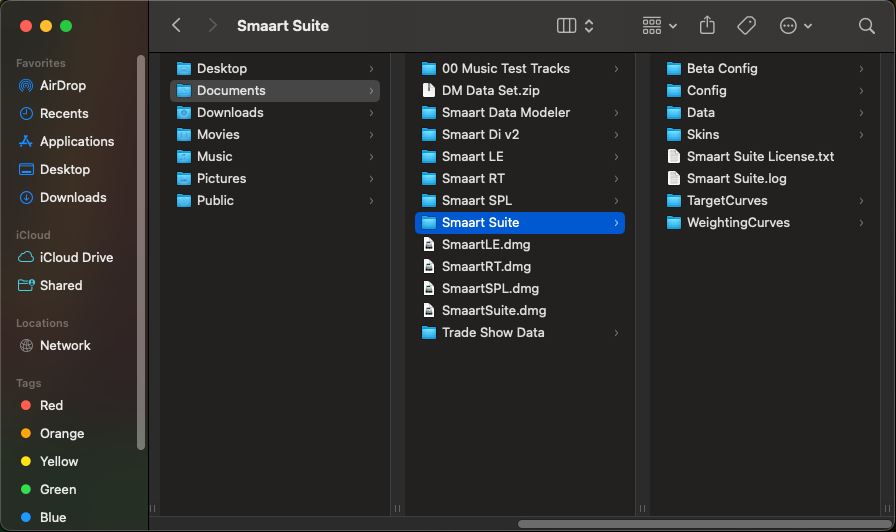Select Smaart Suite License.txt file
This screenshot has width=896, height=532.
coord(765,157)
